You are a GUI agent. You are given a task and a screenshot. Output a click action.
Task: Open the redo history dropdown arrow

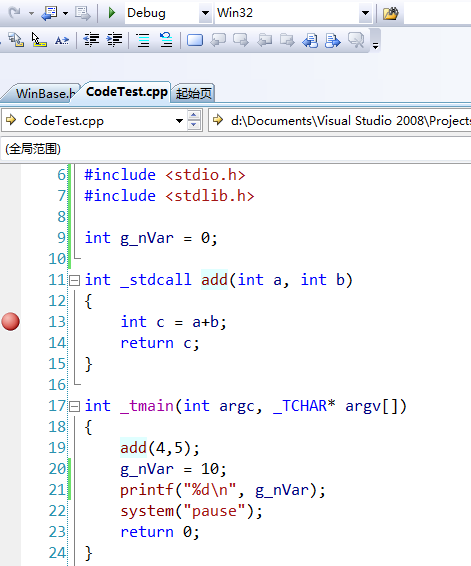click(31, 13)
